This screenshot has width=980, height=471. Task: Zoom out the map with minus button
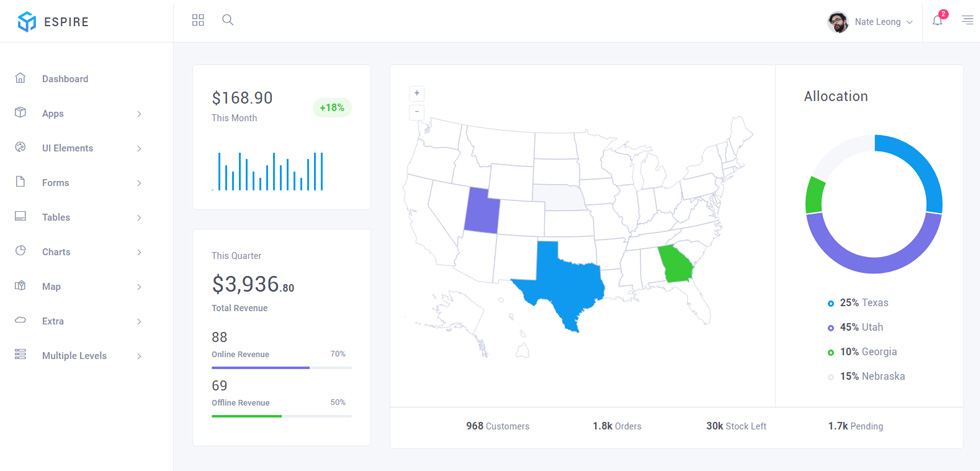(x=417, y=112)
